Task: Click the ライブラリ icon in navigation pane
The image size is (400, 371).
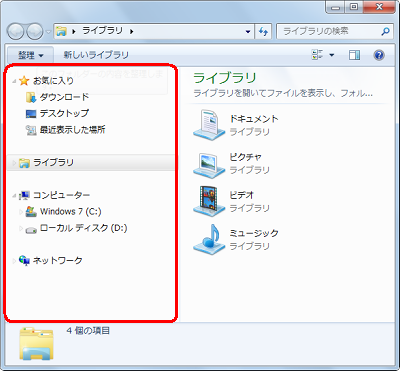Action: [24, 163]
